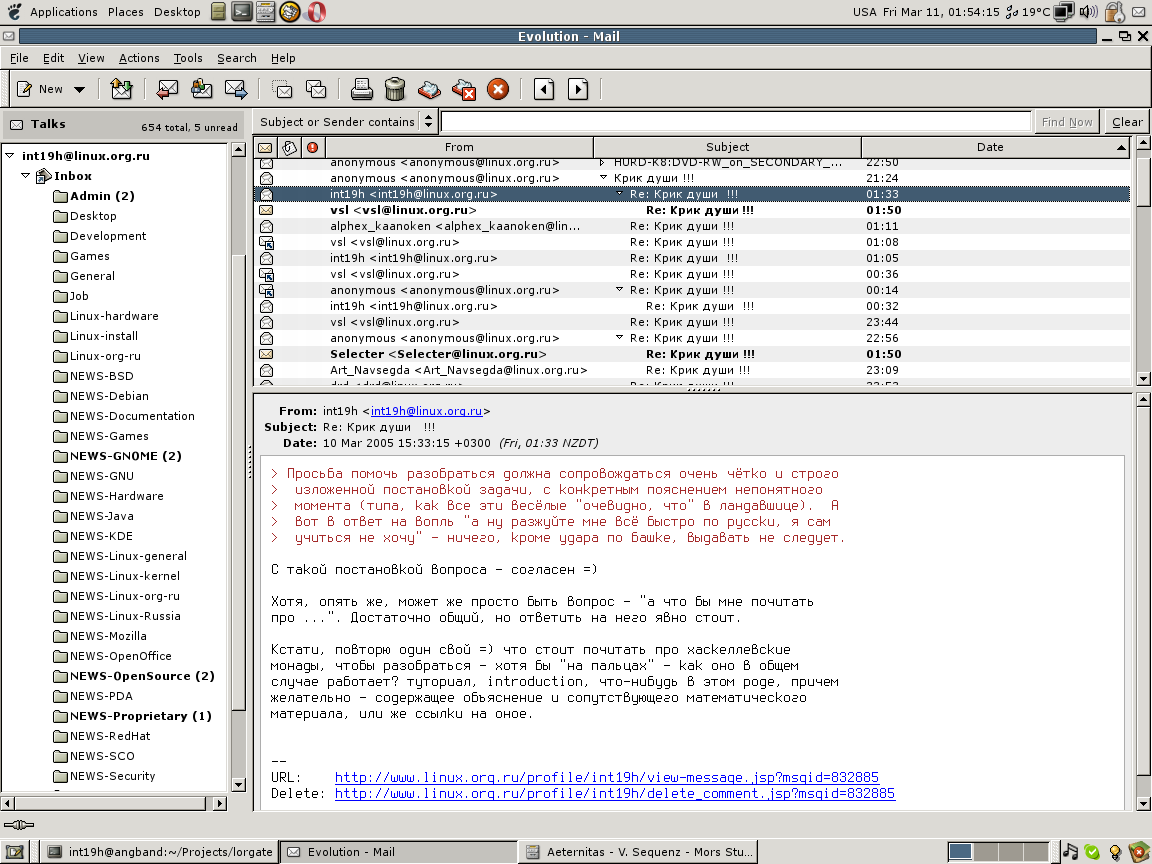Go to the next message arrow icon
Image resolution: width=1152 pixels, height=864 pixels.
click(578, 90)
